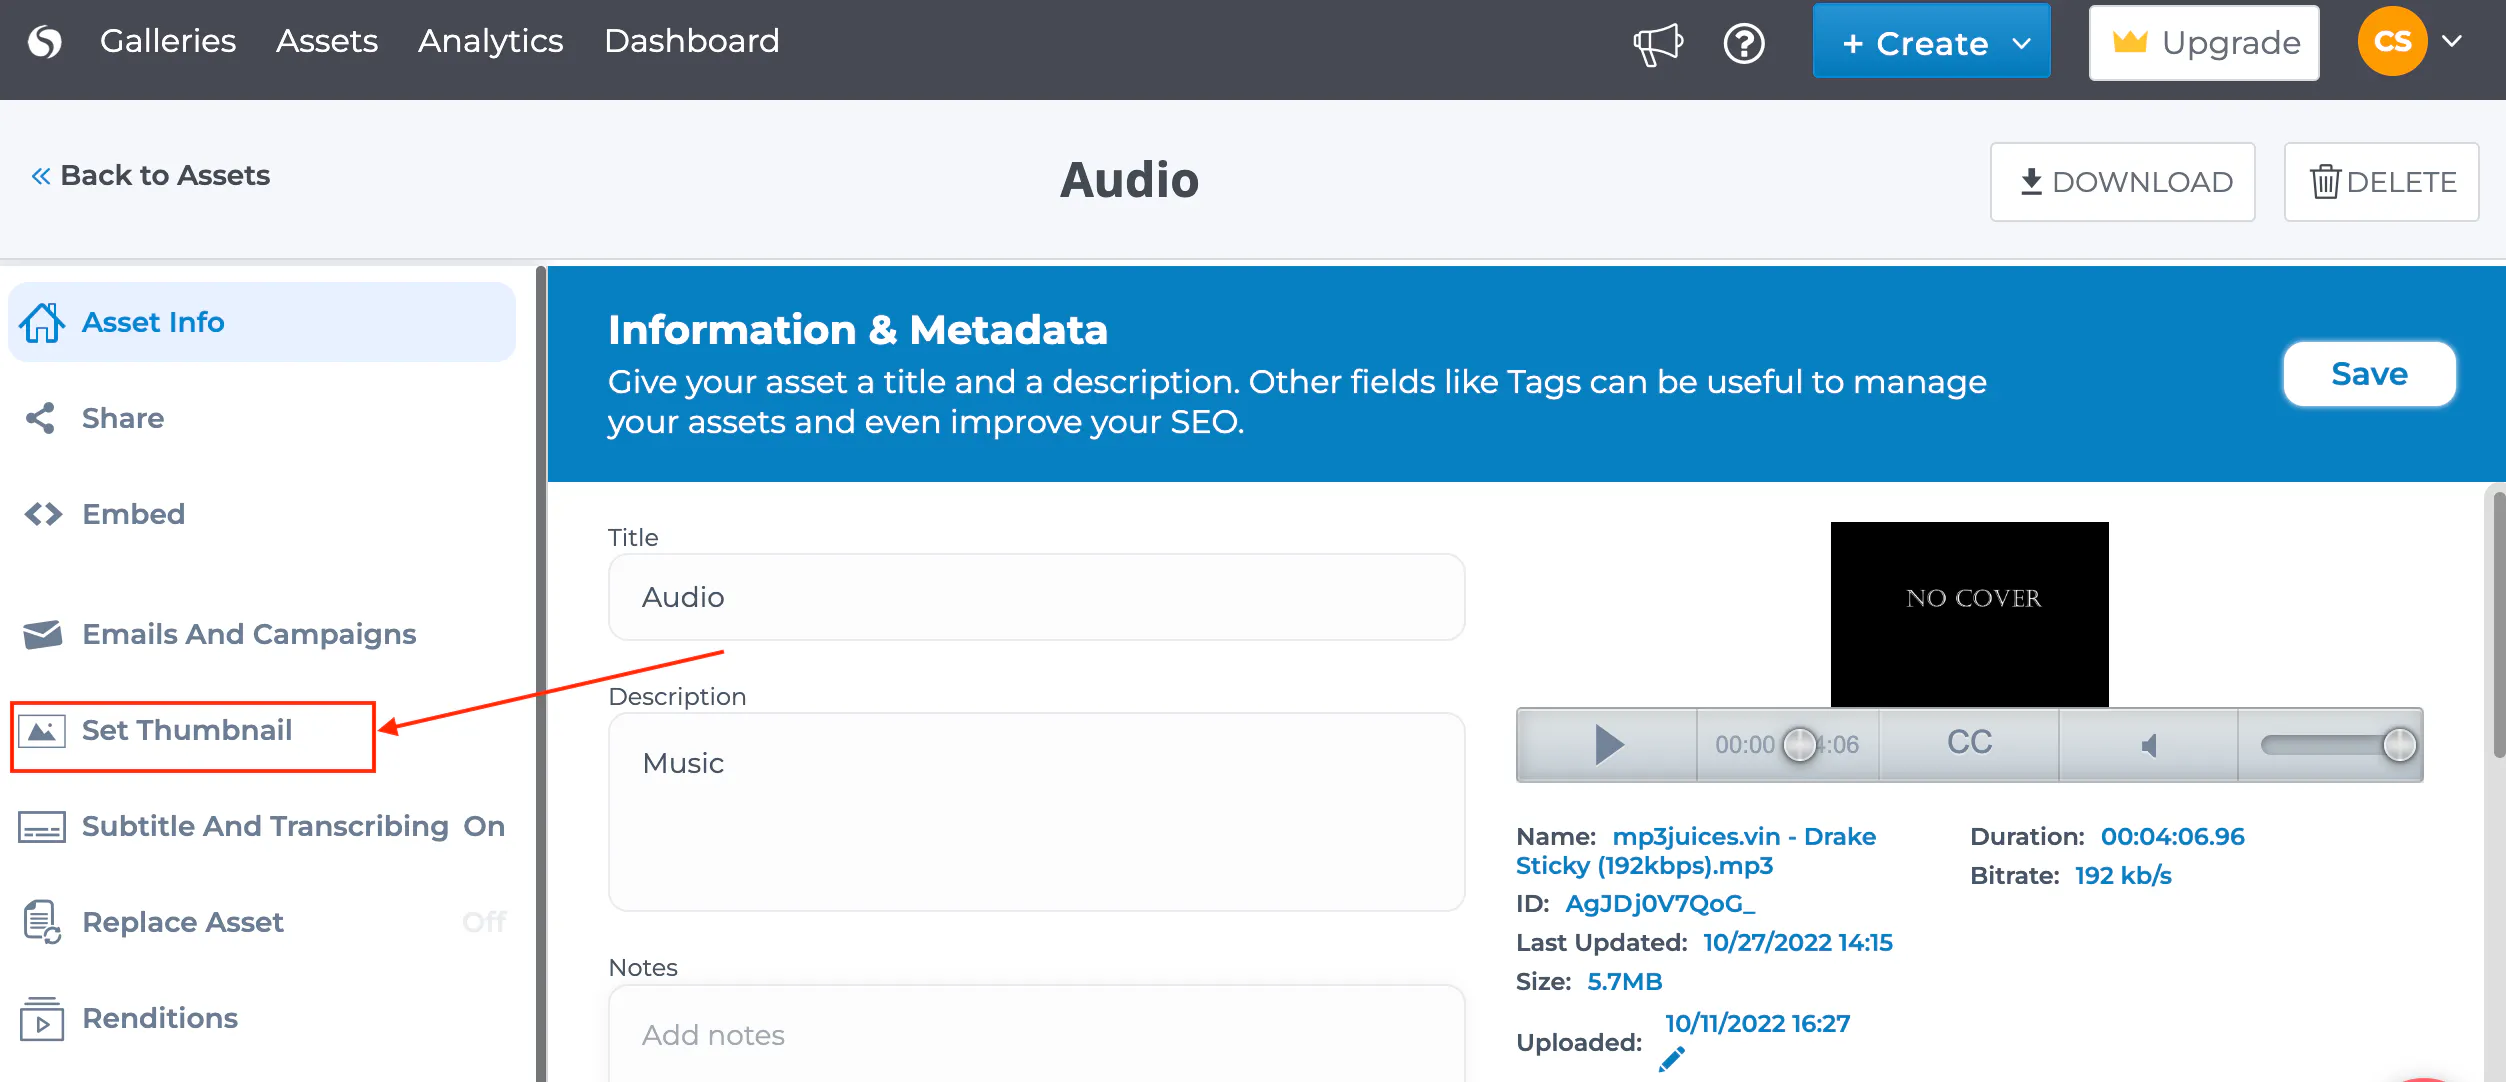Viewport: 2506px width, 1082px height.
Task: Open the Assets menu
Action: pos(327,41)
